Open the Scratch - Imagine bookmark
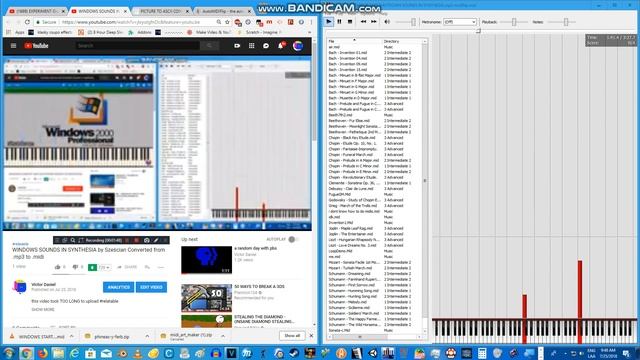Viewport: 640px width, 360px height. (x=258, y=32)
